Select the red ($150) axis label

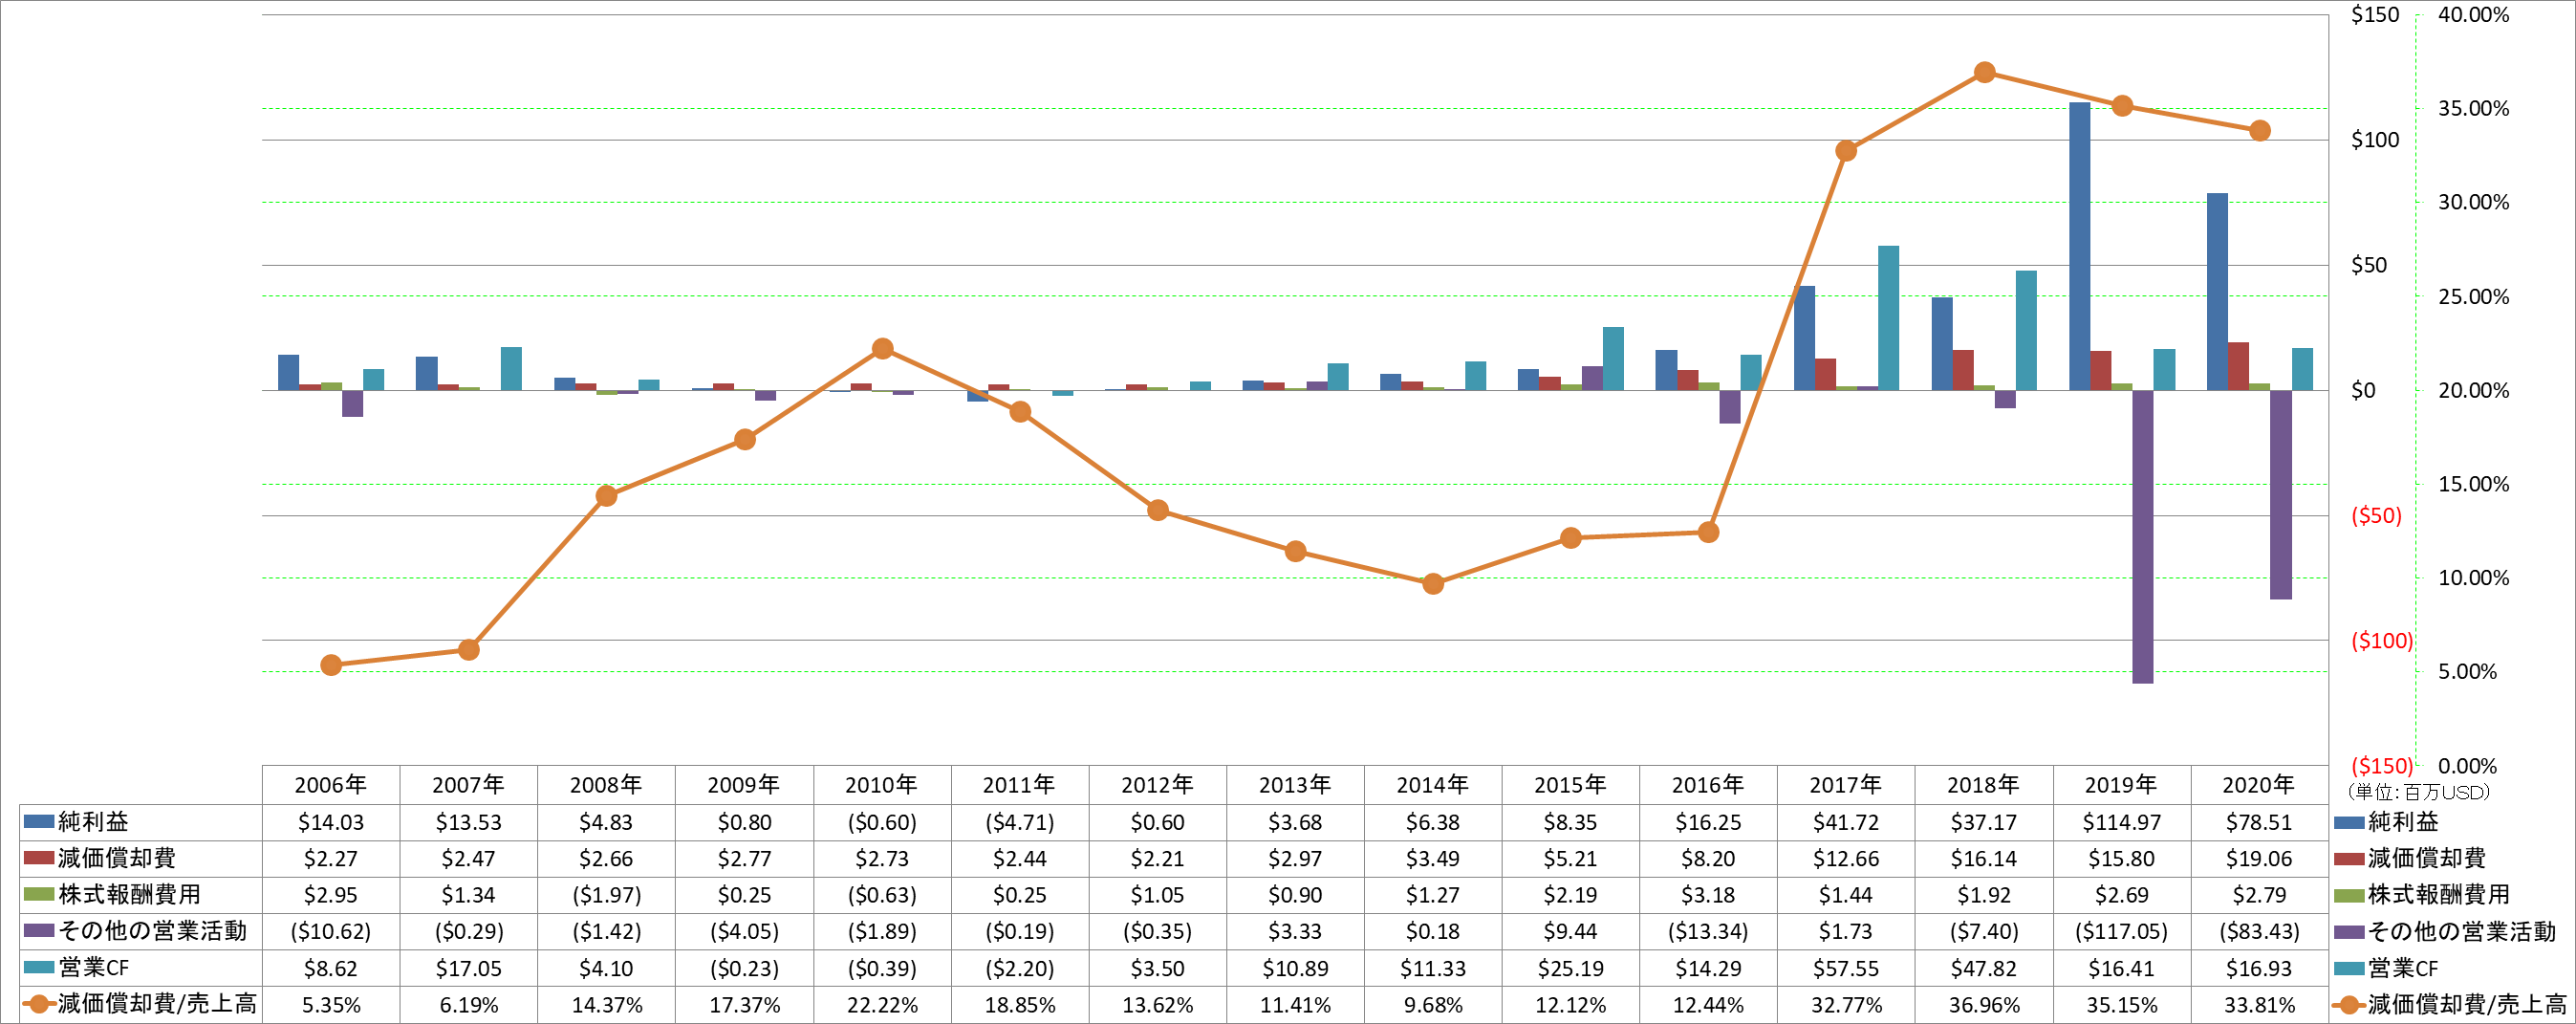point(2381,766)
